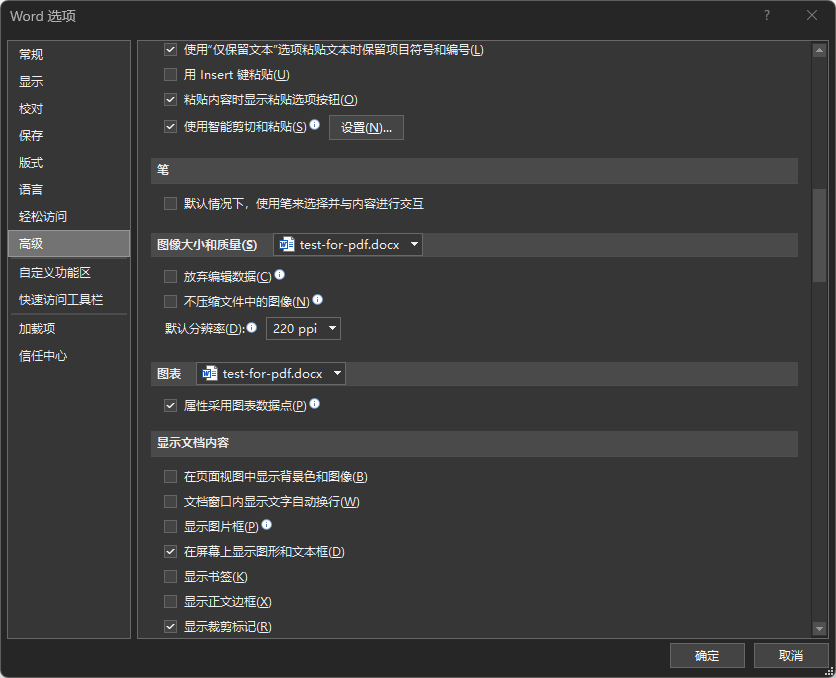Screen dimensions: 836x678
Task: Open 图像大小和质量 document dropdown
Action: point(348,245)
